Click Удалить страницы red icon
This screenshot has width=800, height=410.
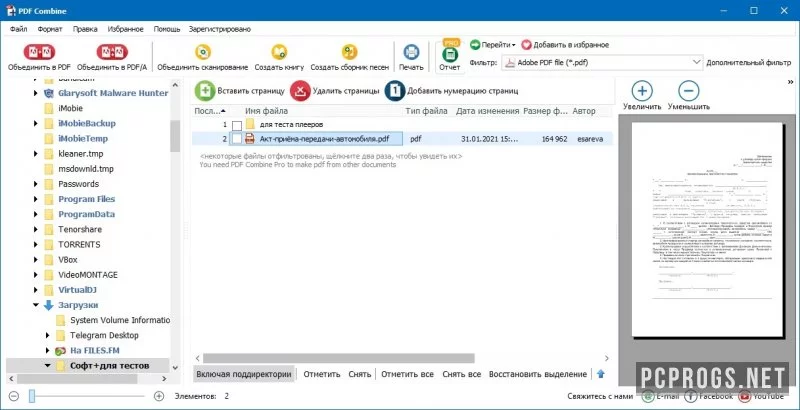click(300, 91)
